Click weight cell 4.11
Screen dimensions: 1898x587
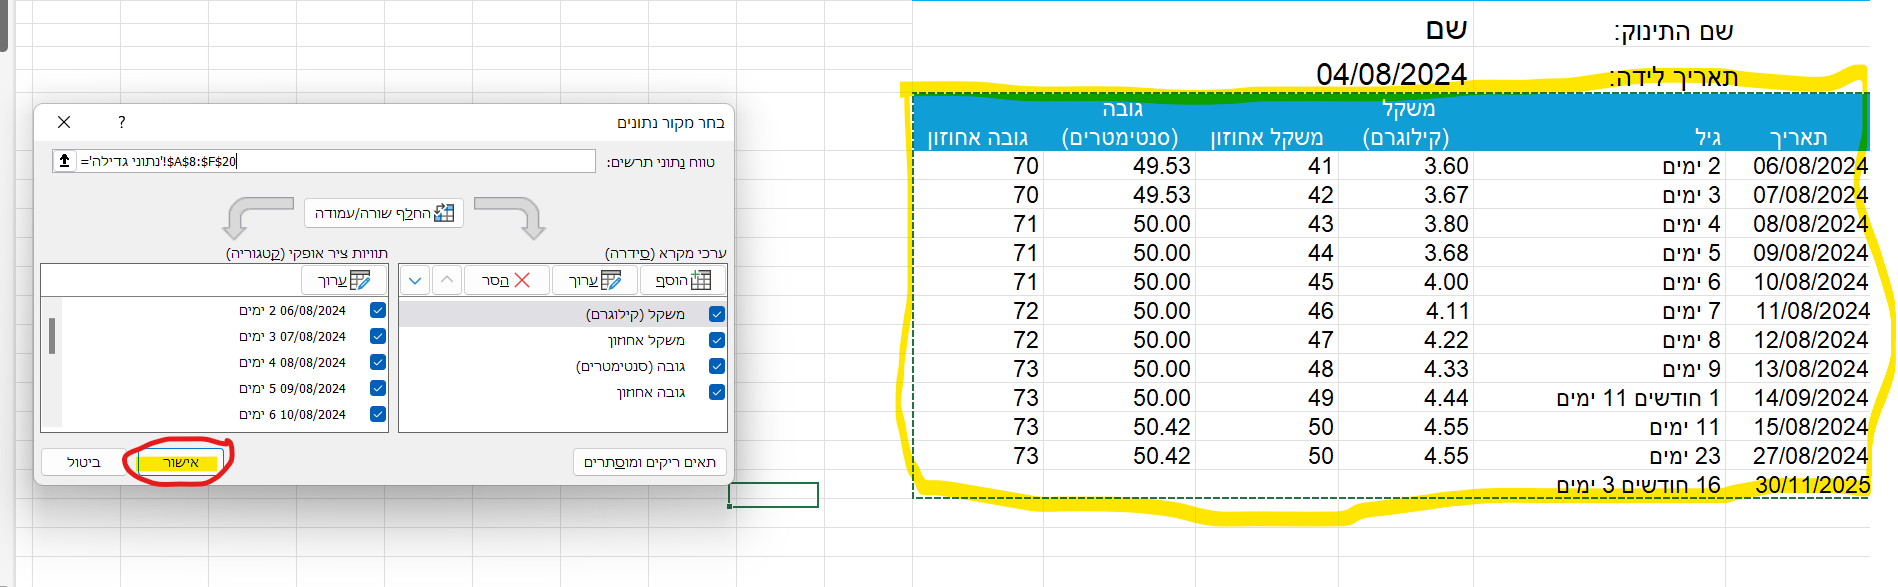coord(1447,311)
